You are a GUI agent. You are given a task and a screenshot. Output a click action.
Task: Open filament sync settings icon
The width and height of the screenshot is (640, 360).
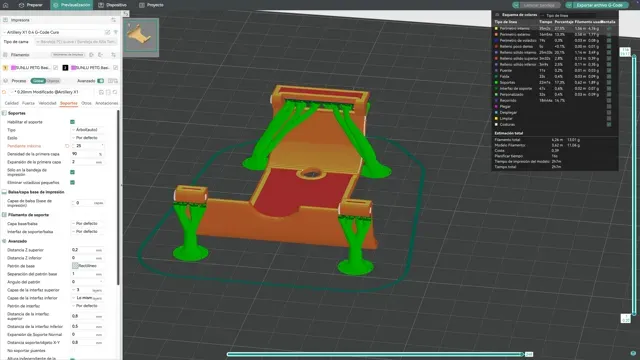point(113,55)
